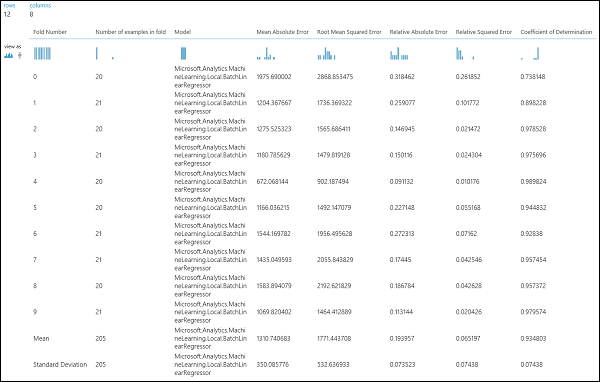Screen dimensions: 600x382
Task: Click the rows label
Action: (x=10, y=6)
